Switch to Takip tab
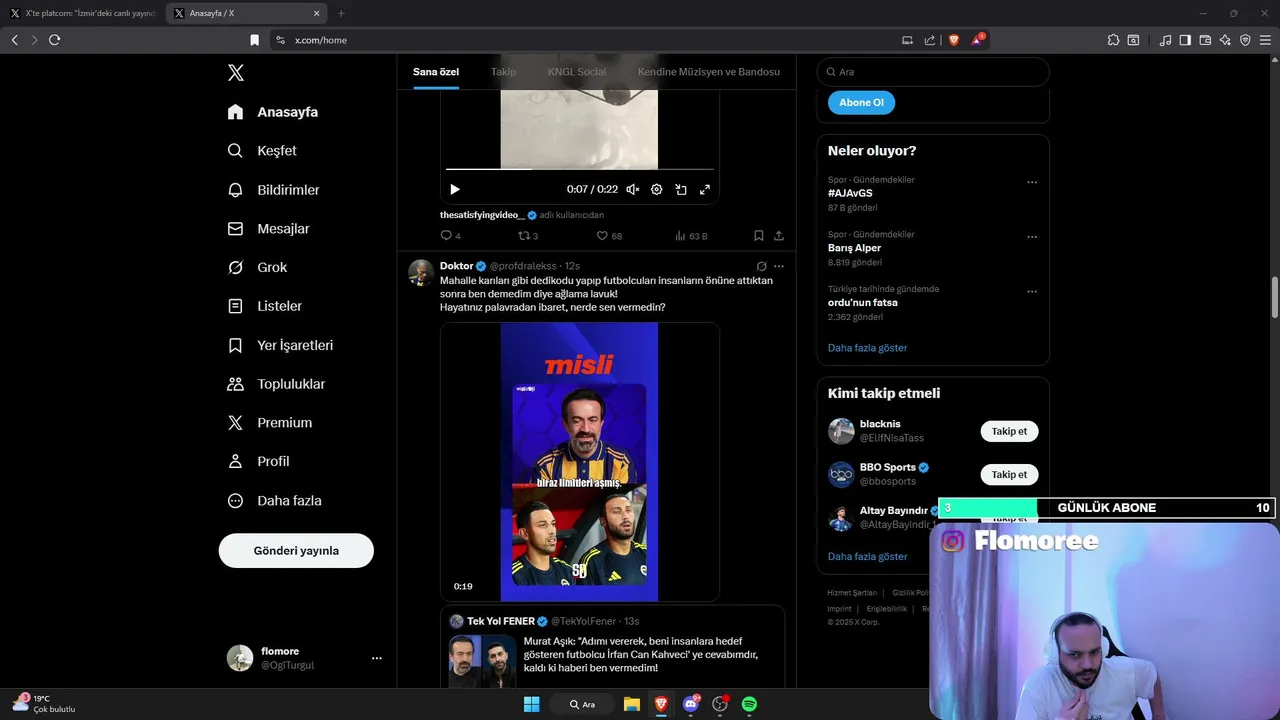1280x720 pixels. tap(503, 72)
